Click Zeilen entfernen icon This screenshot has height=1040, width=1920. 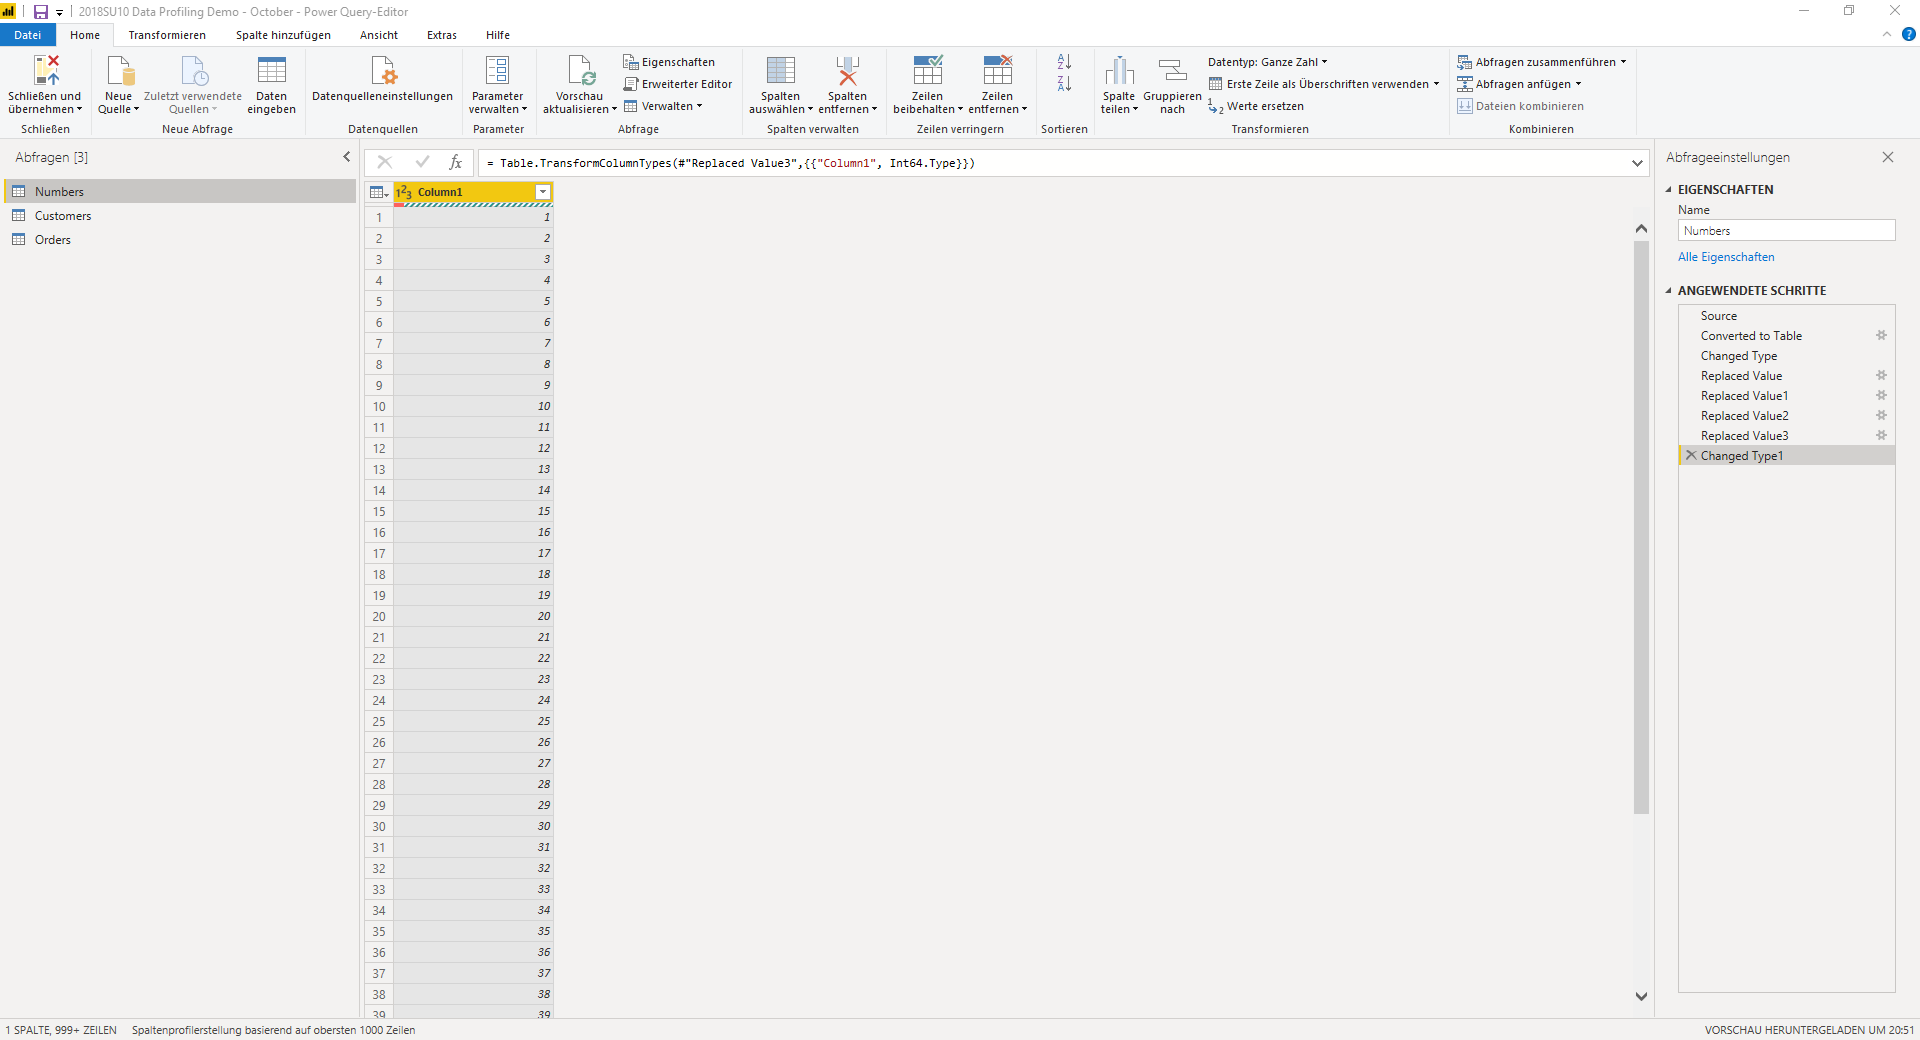pos(997,70)
